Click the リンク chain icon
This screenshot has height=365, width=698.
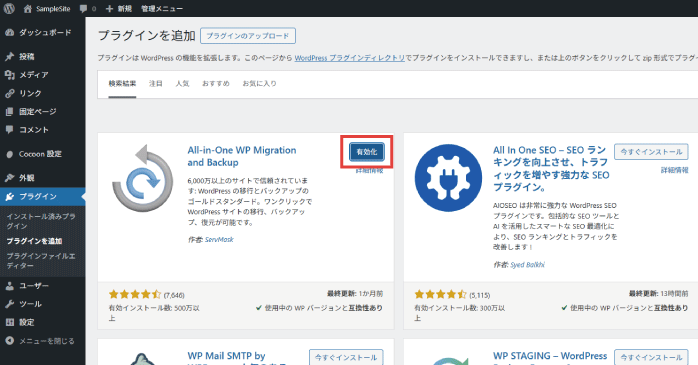(9, 93)
